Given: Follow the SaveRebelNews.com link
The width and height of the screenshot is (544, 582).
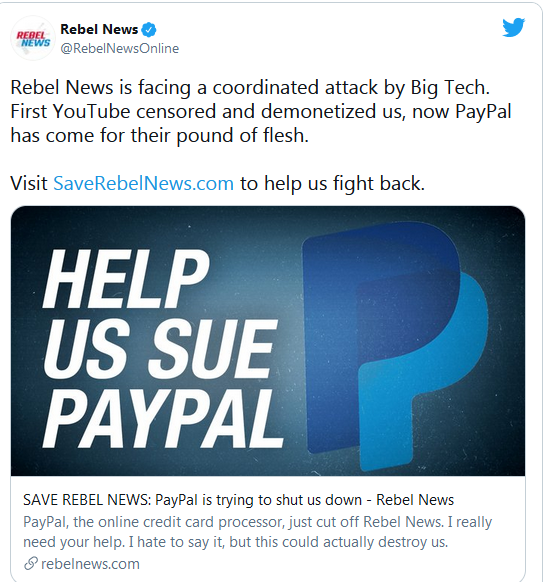Looking at the screenshot, I should pos(143,183).
